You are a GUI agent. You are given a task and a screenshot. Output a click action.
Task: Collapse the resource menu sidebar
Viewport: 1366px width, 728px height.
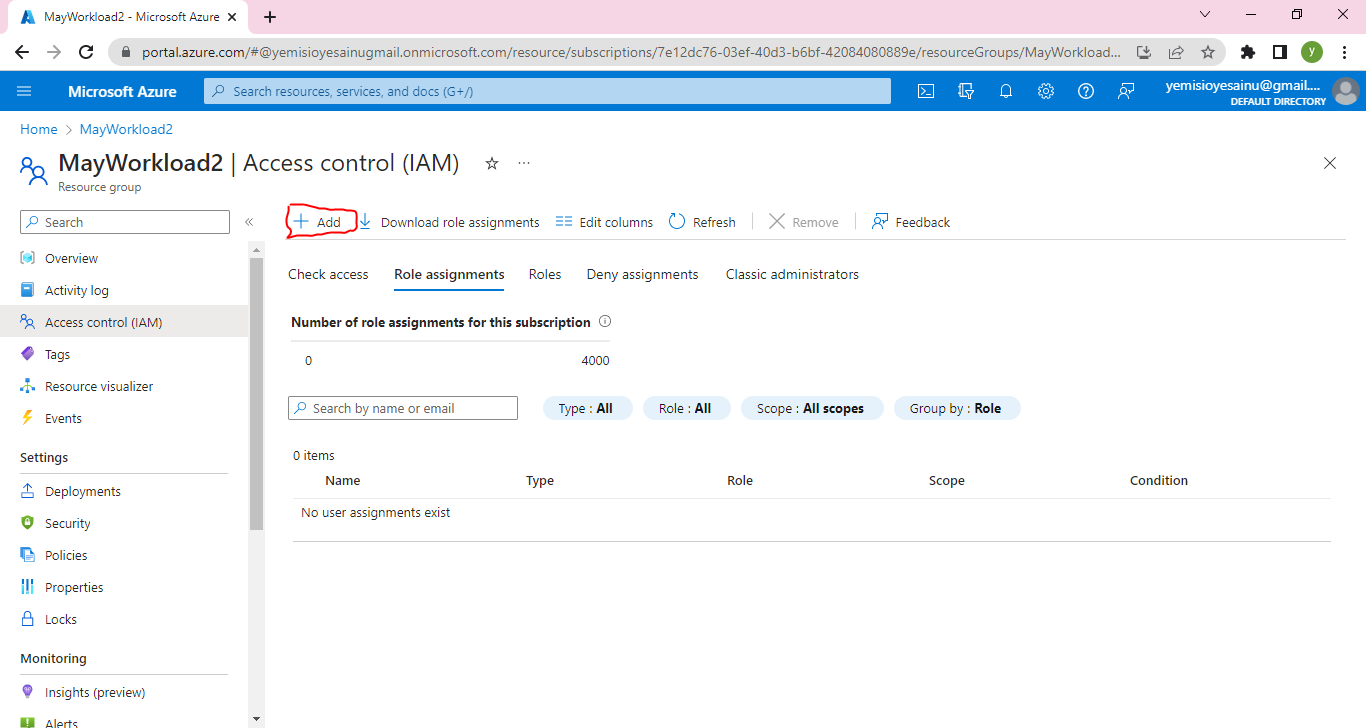click(x=249, y=222)
